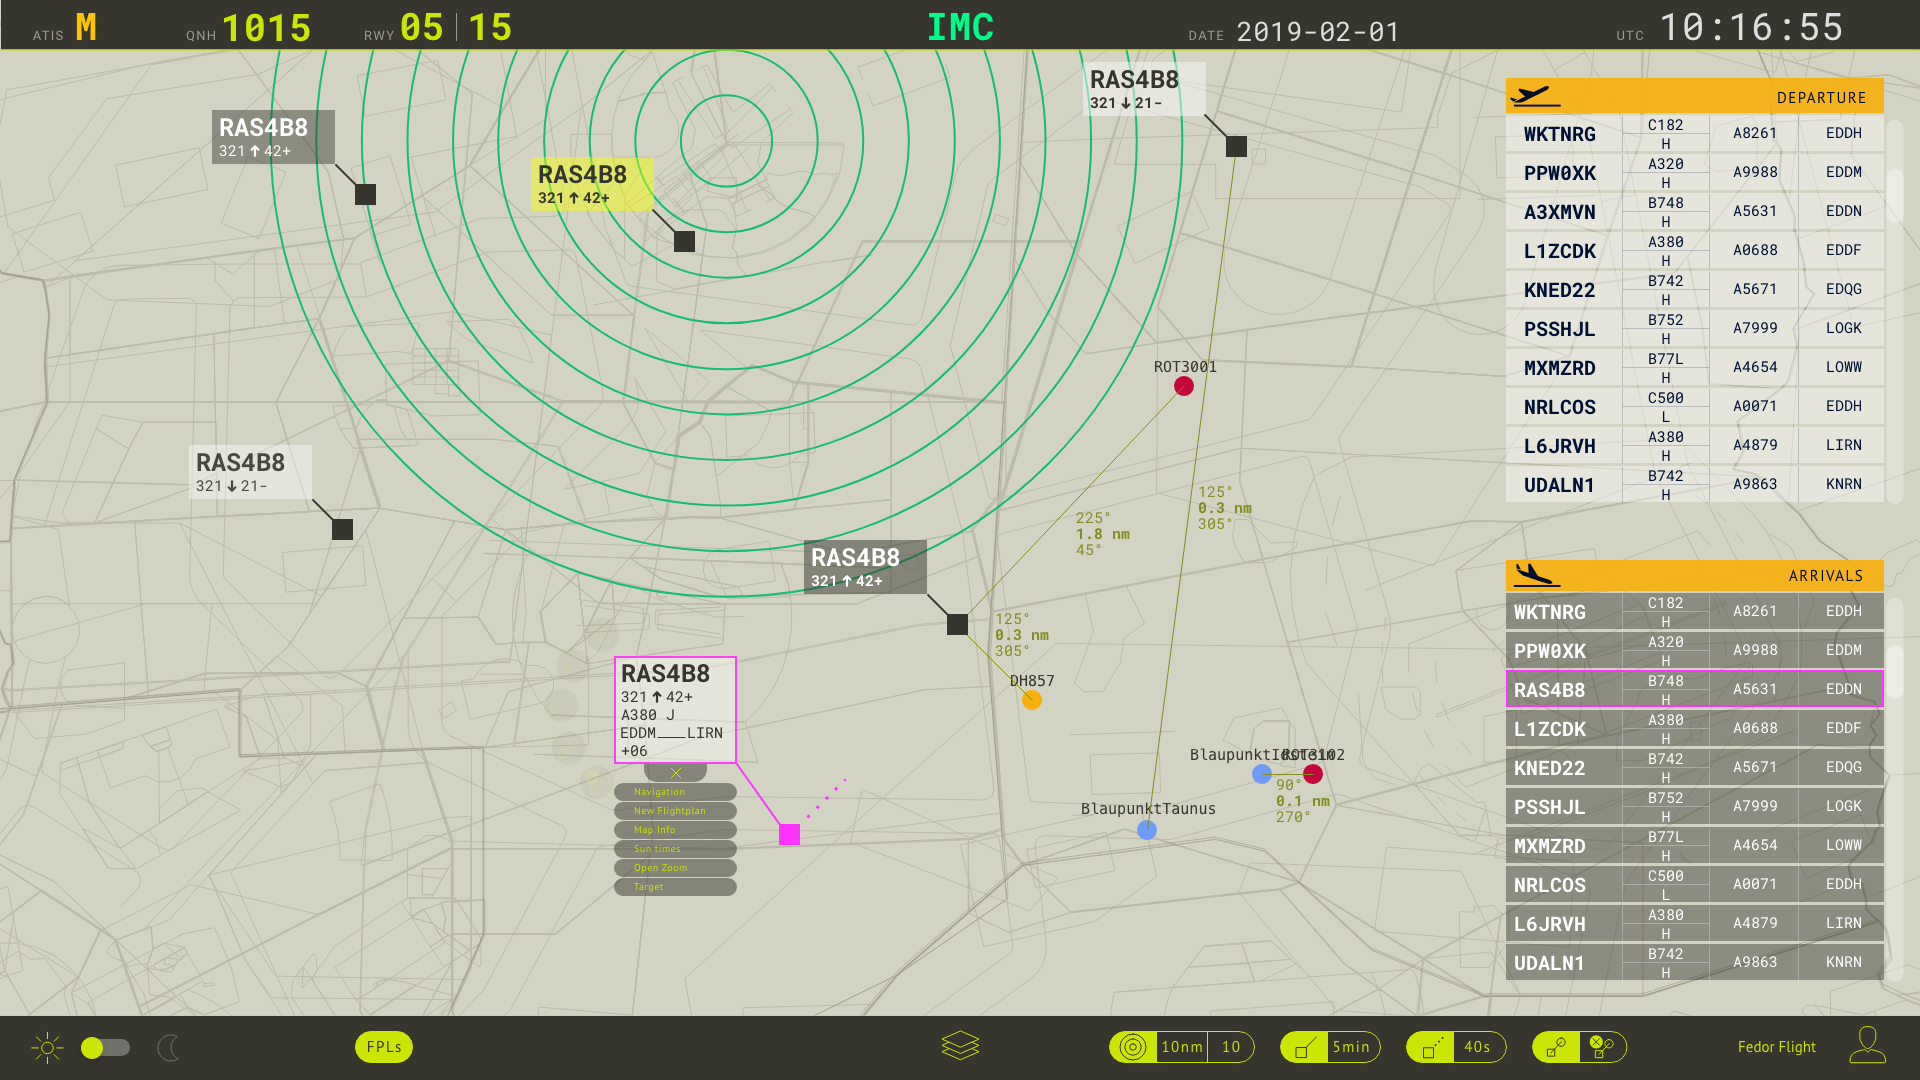The width and height of the screenshot is (1920, 1080).
Task: Select New Flightplan menu entry
Action: 675,811
